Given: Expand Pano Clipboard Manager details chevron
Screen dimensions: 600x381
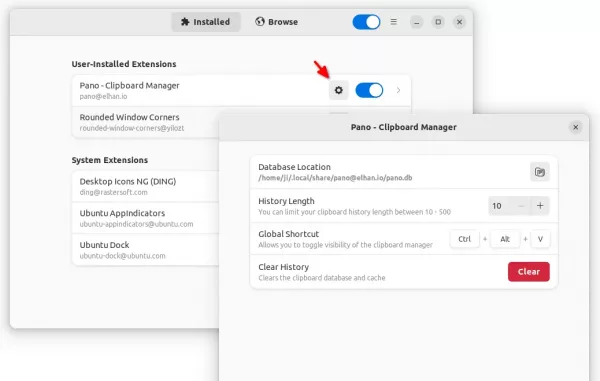Looking at the screenshot, I should [398, 90].
